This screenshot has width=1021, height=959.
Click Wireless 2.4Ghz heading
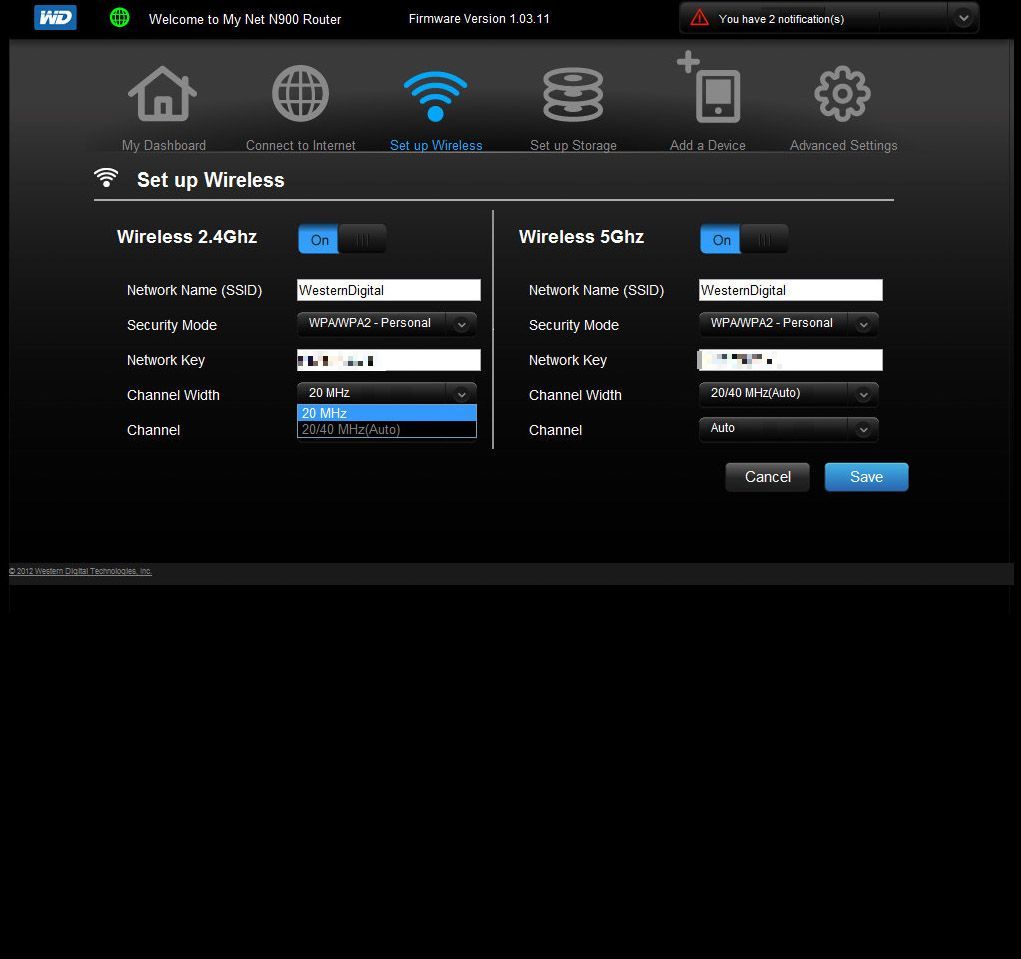pyautogui.click(x=187, y=236)
